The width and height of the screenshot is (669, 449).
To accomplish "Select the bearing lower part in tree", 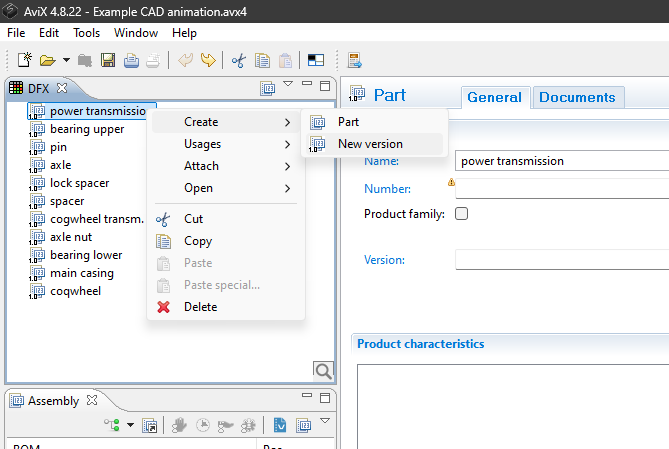I will [86, 255].
